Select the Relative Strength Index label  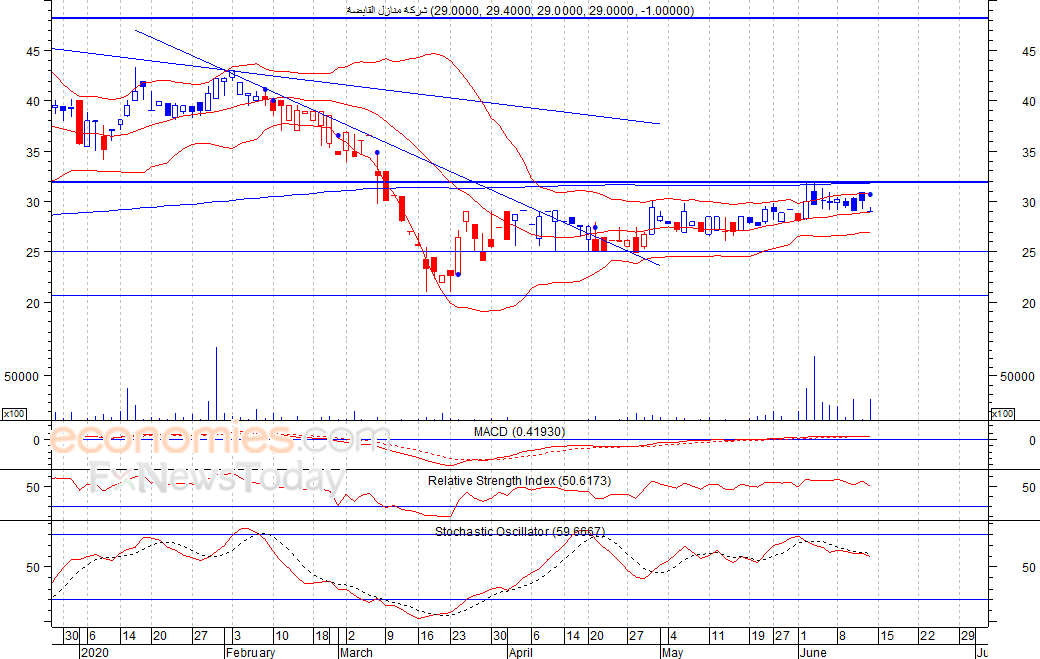coord(519,481)
